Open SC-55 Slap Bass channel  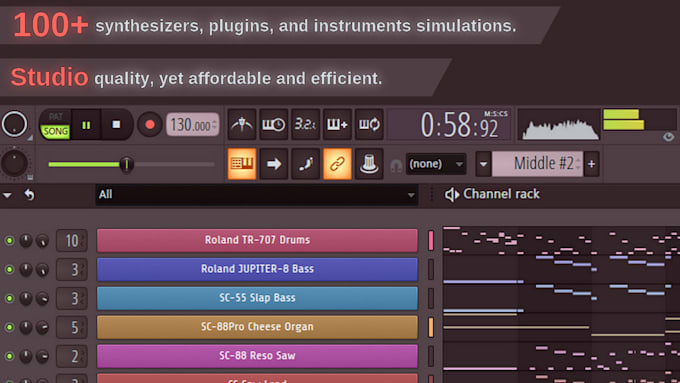point(257,298)
